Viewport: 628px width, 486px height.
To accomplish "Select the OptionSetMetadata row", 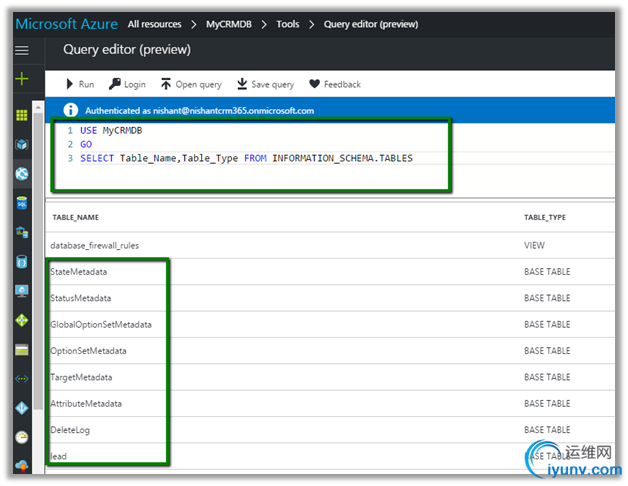I will (x=330, y=351).
